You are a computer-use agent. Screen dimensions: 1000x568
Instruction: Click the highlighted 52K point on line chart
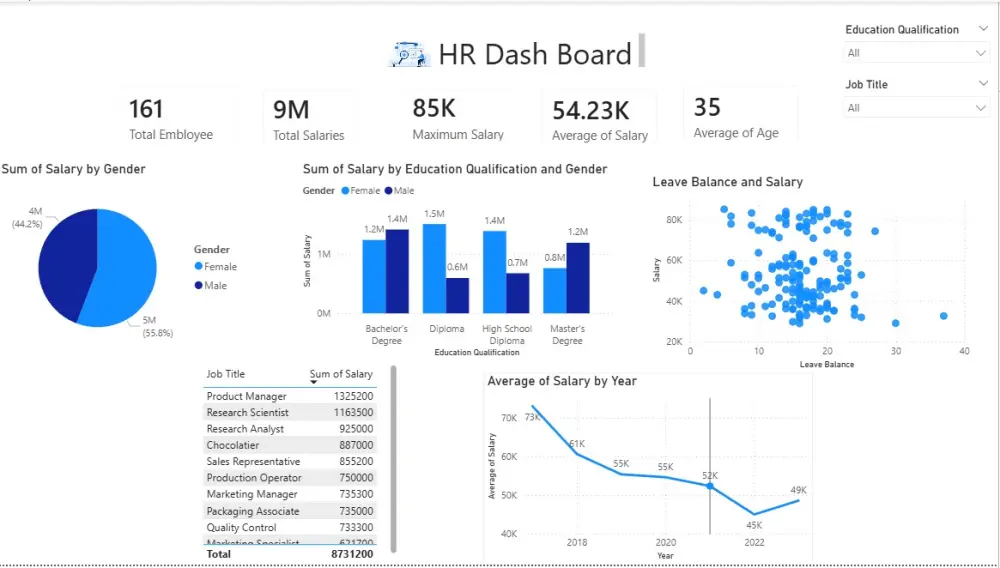(710, 486)
